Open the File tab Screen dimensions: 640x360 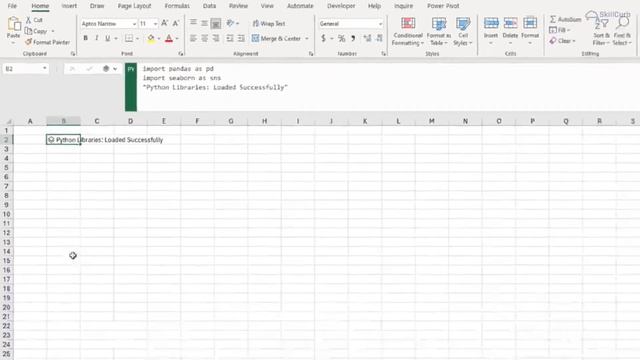click(x=12, y=6)
